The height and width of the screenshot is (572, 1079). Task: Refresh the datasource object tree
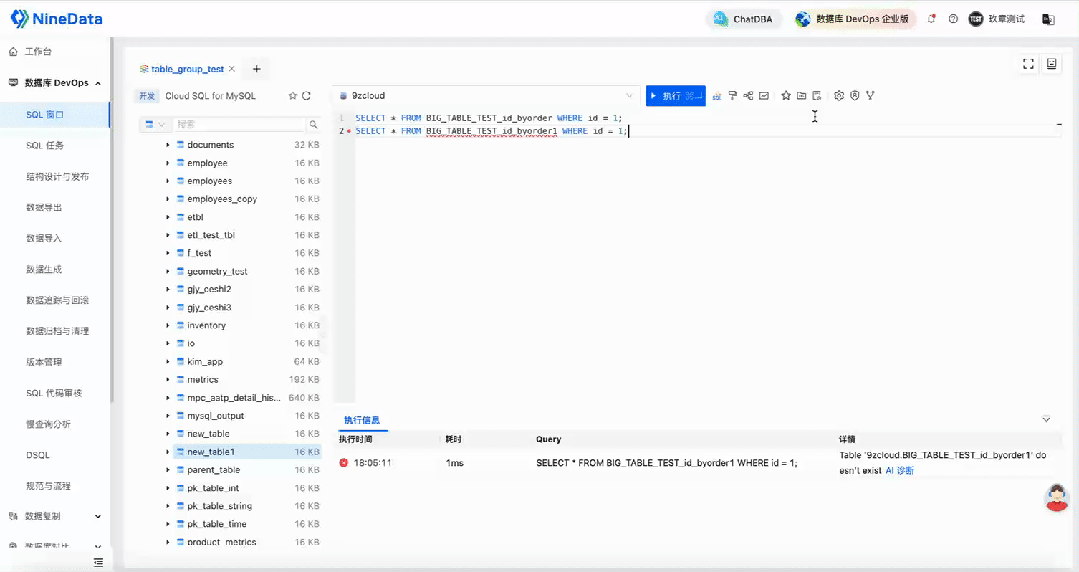click(306, 96)
